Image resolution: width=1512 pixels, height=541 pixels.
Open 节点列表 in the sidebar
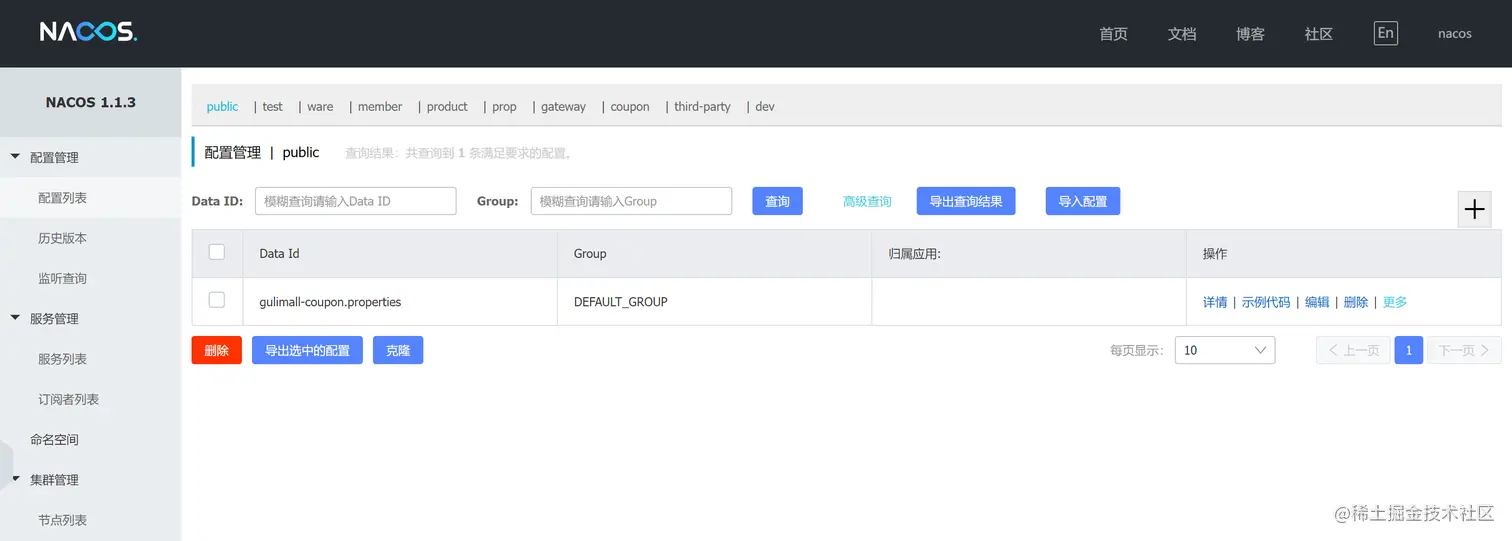90,520
